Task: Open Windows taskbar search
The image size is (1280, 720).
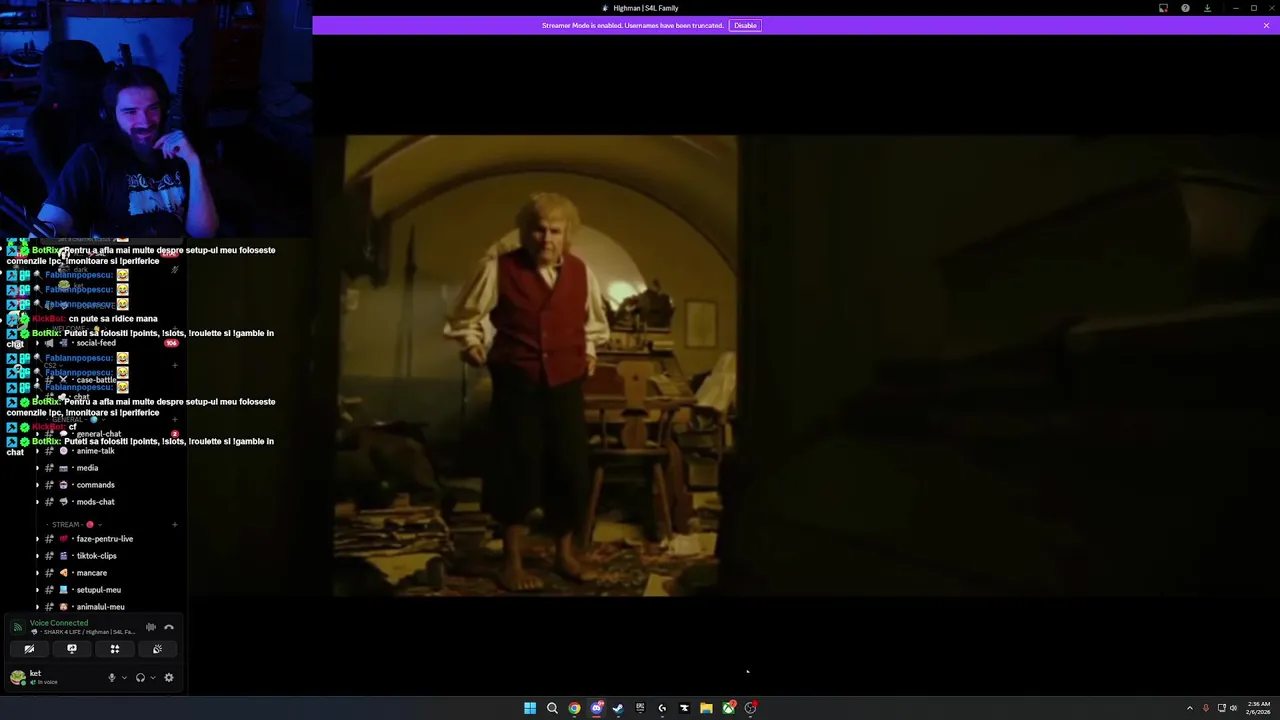Action: pos(552,708)
